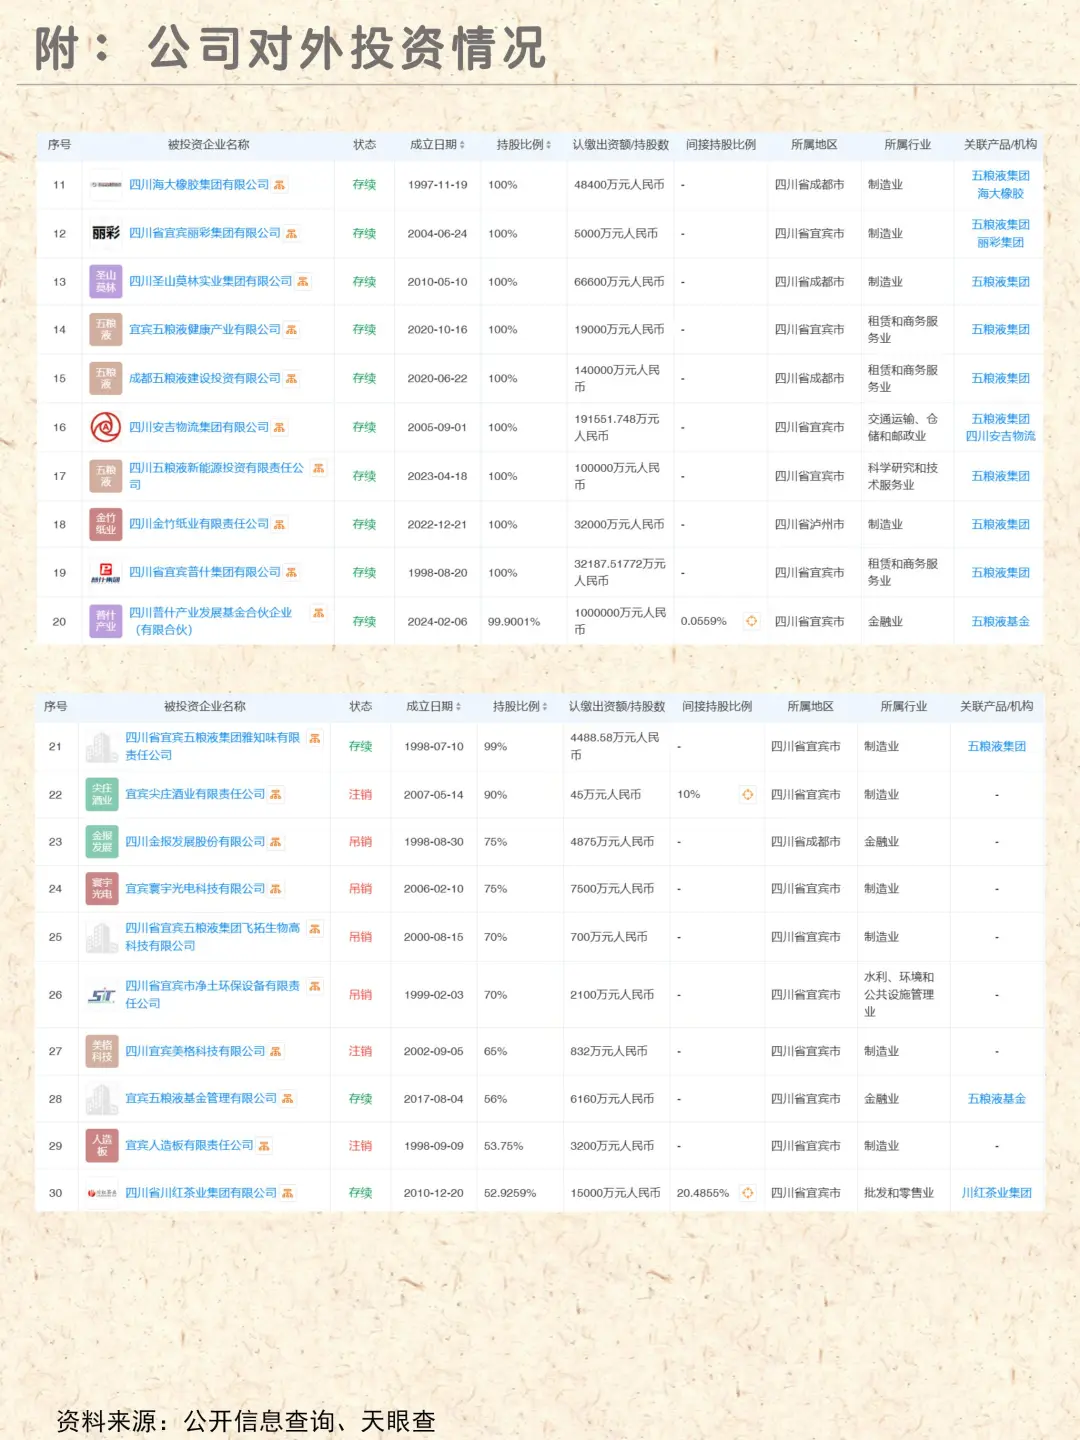Screen dimensions: 1080x1440
Task: Open 宜宾尖庄酒业有限责任公司 company link
Action: click(195, 794)
